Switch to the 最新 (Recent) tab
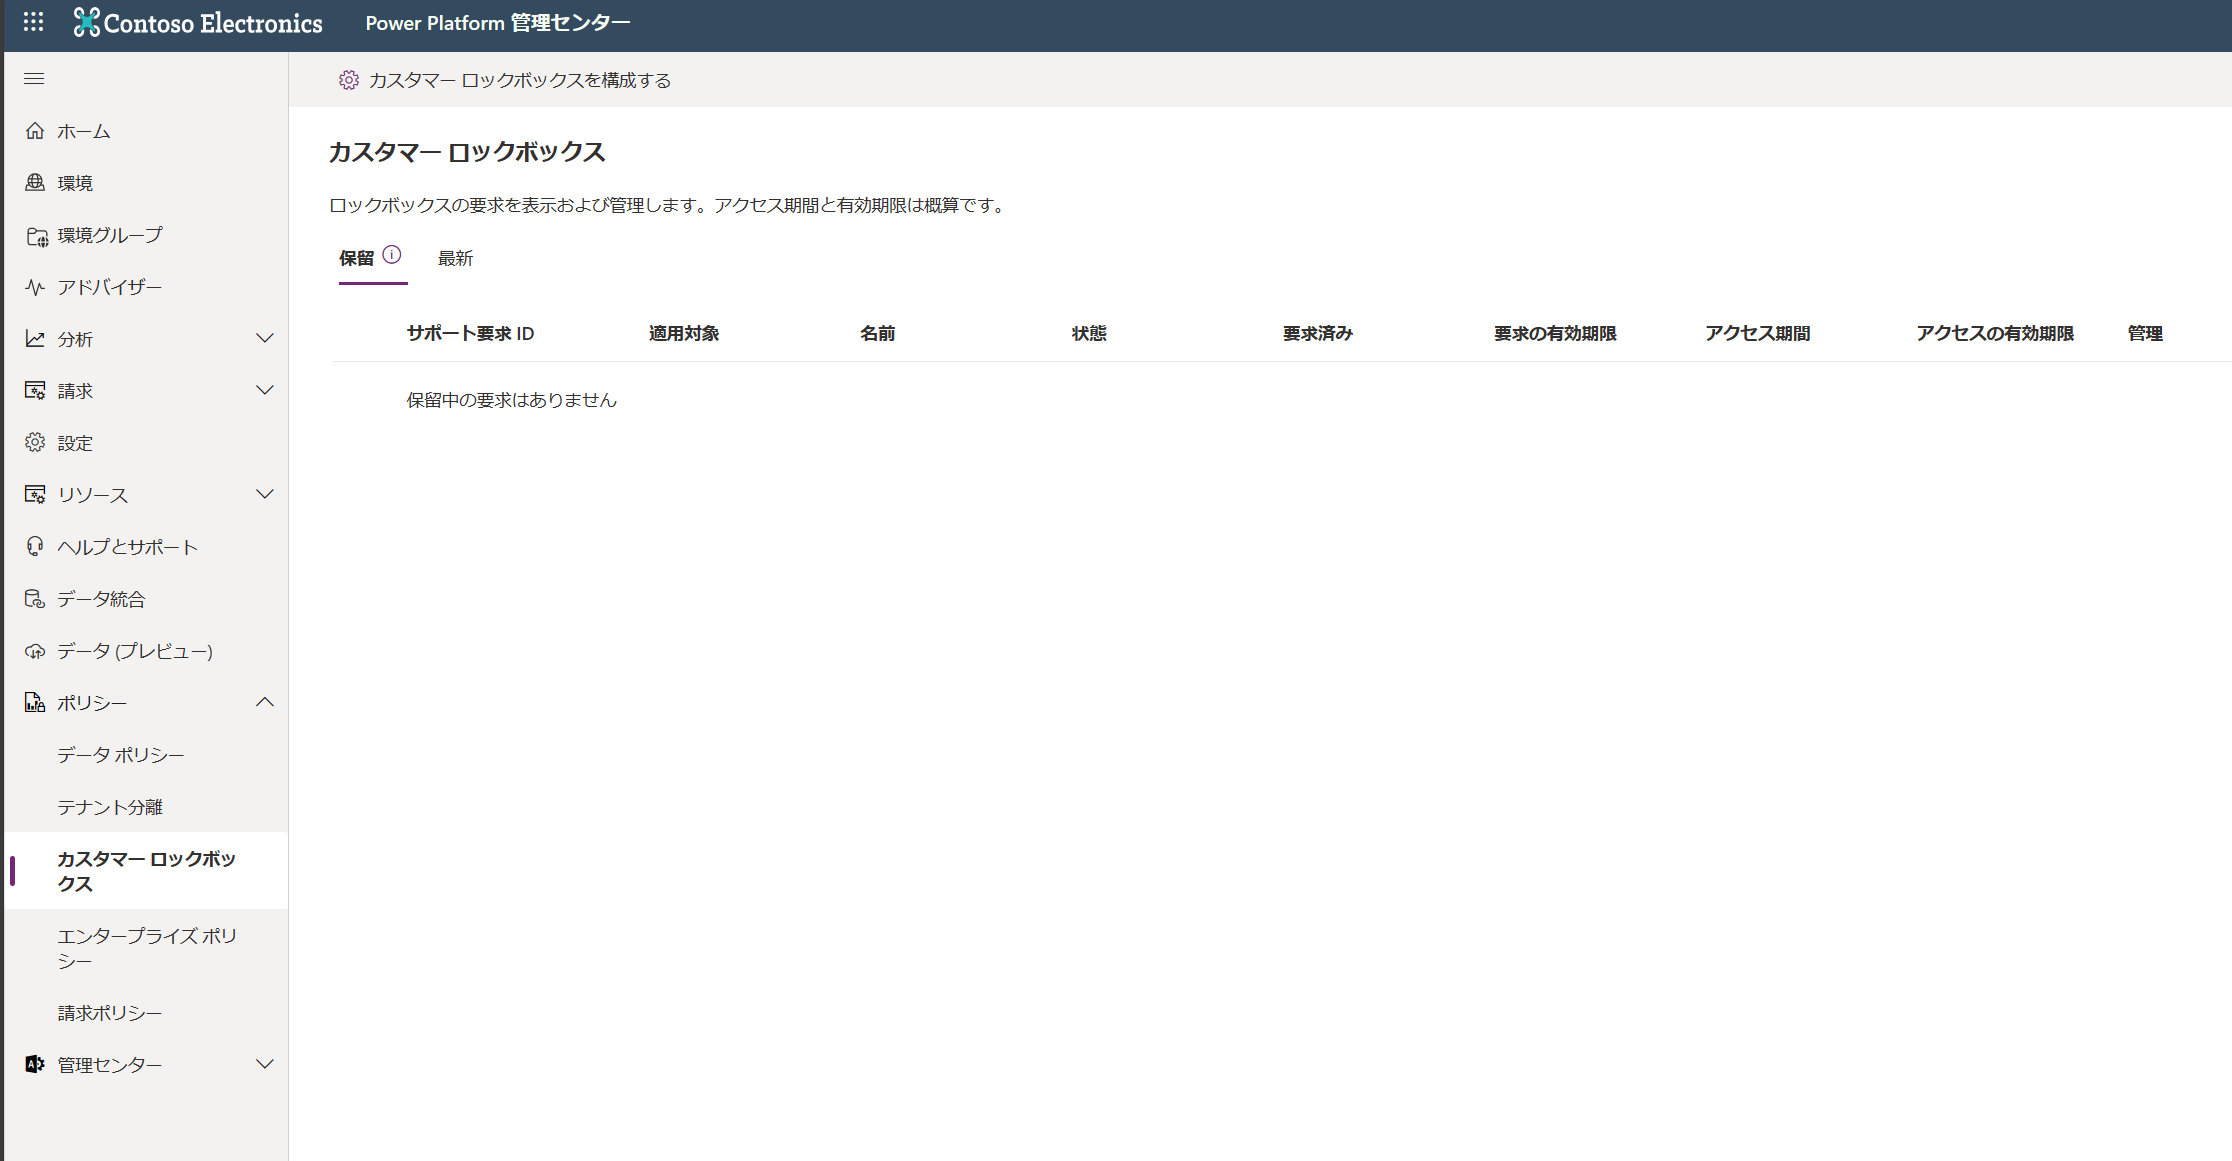 click(x=455, y=259)
